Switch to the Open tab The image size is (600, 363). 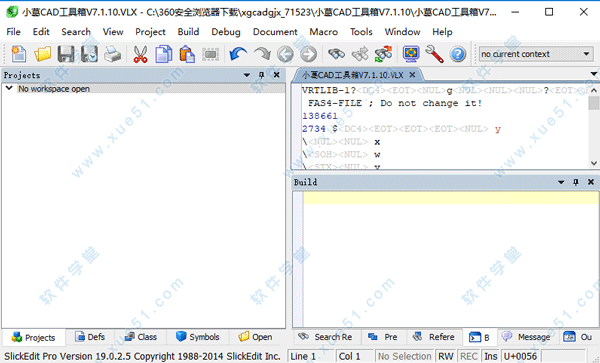point(256,337)
